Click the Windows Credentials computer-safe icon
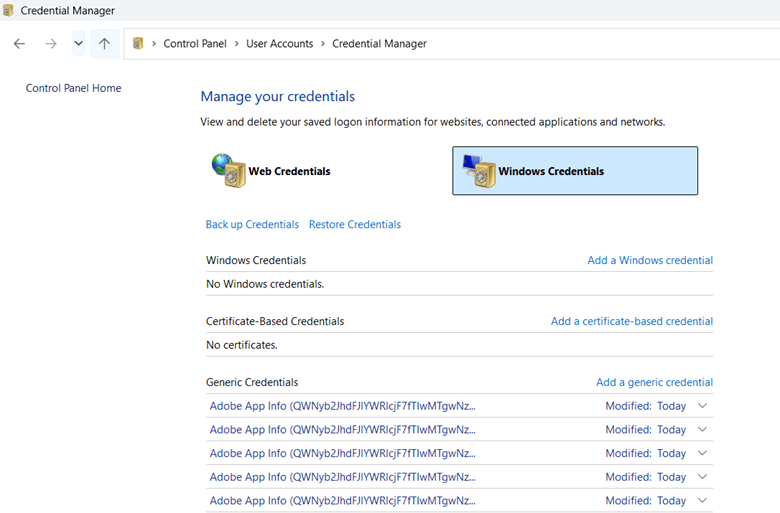The width and height of the screenshot is (780, 513). click(479, 171)
